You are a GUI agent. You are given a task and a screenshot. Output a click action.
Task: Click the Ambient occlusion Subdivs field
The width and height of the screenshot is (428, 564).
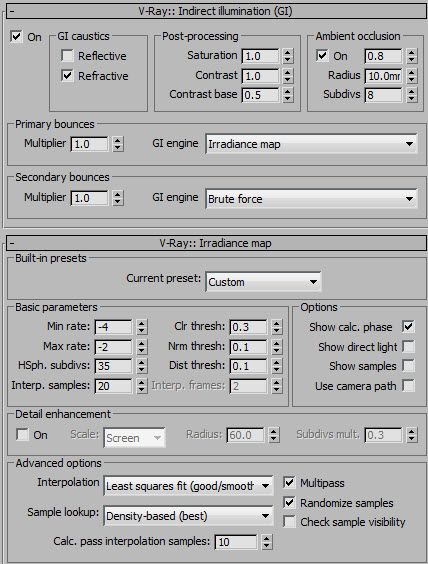pos(383,95)
